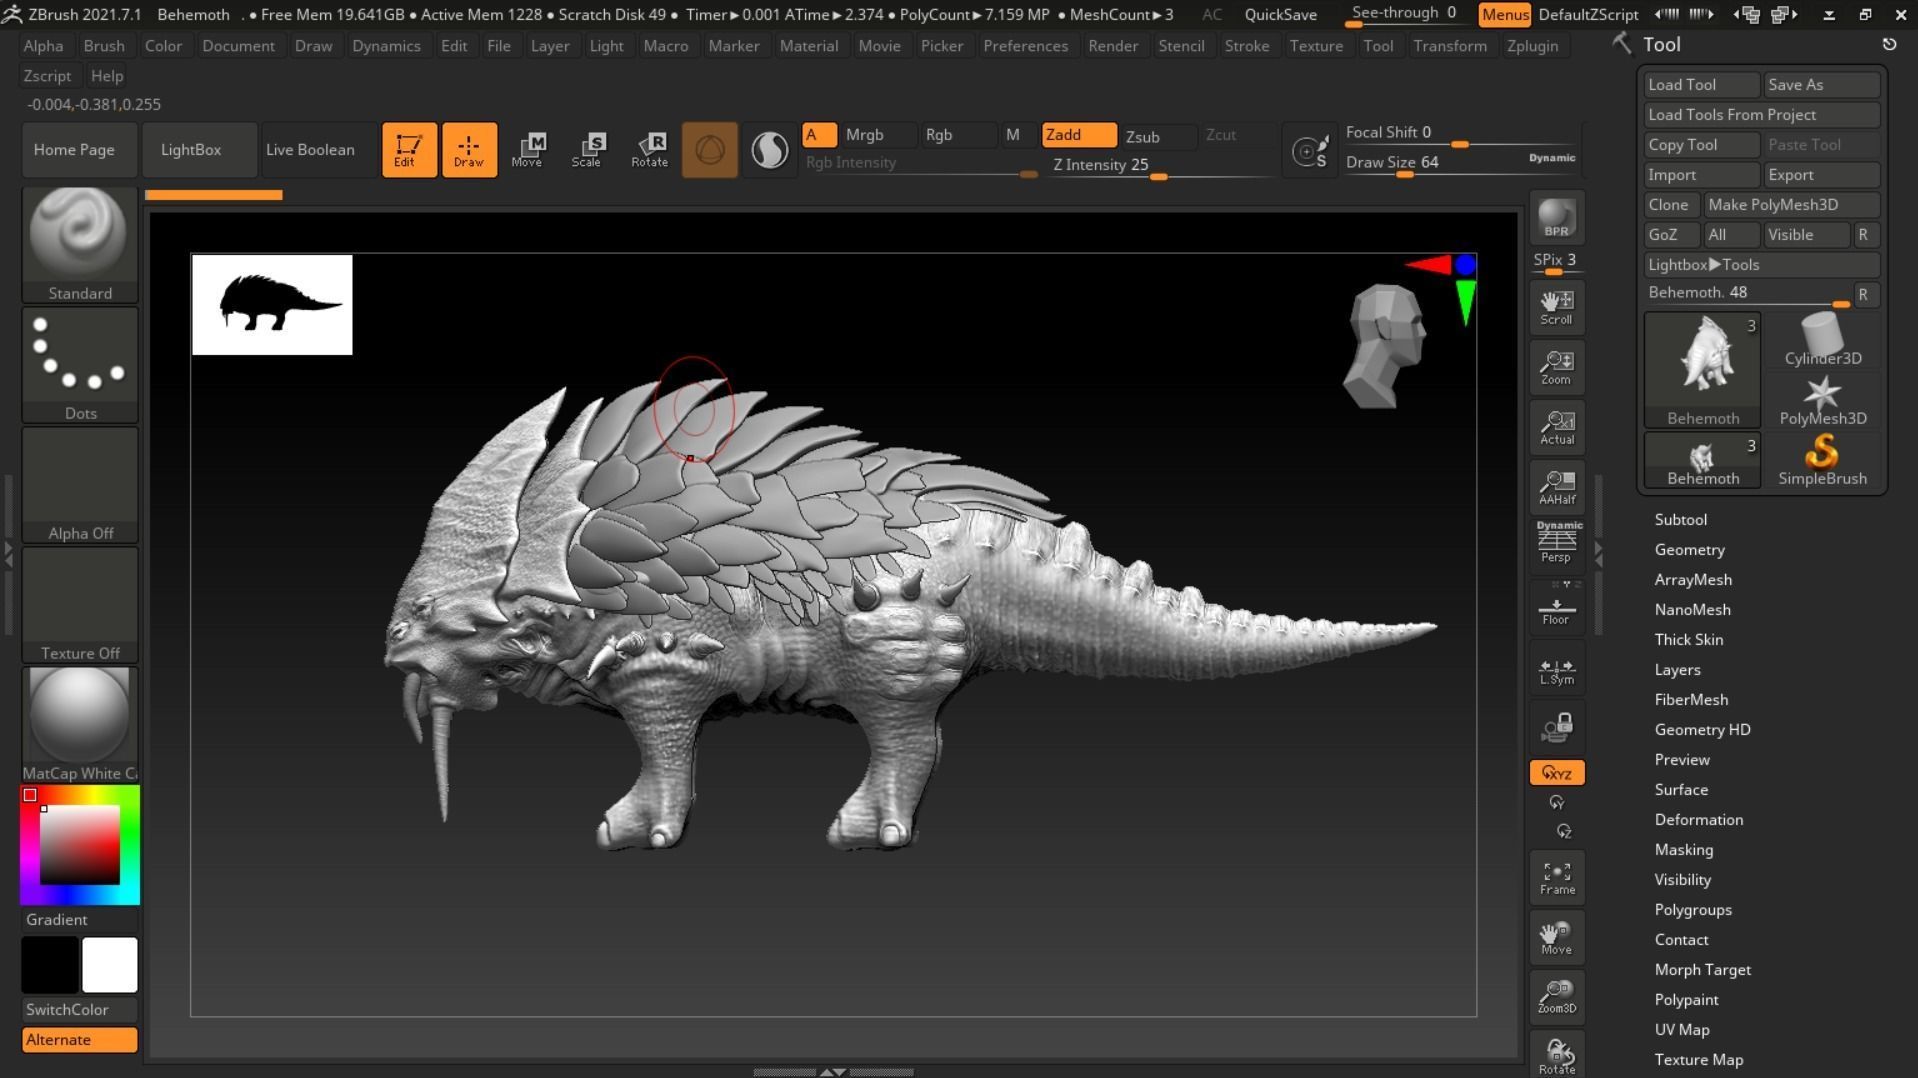This screenshot has height=1078, width=1918.
Task: Toggle Mrgb channel
Action: pos(879,135)
